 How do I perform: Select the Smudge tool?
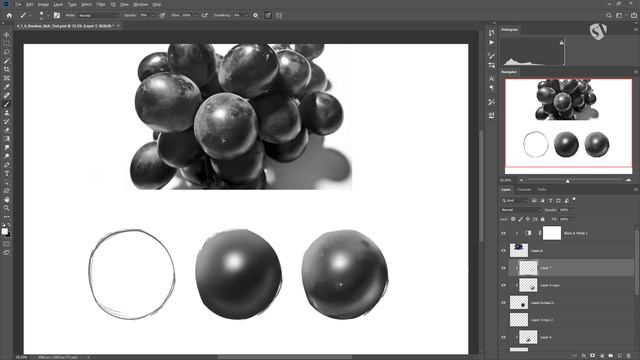coord(7,147)
